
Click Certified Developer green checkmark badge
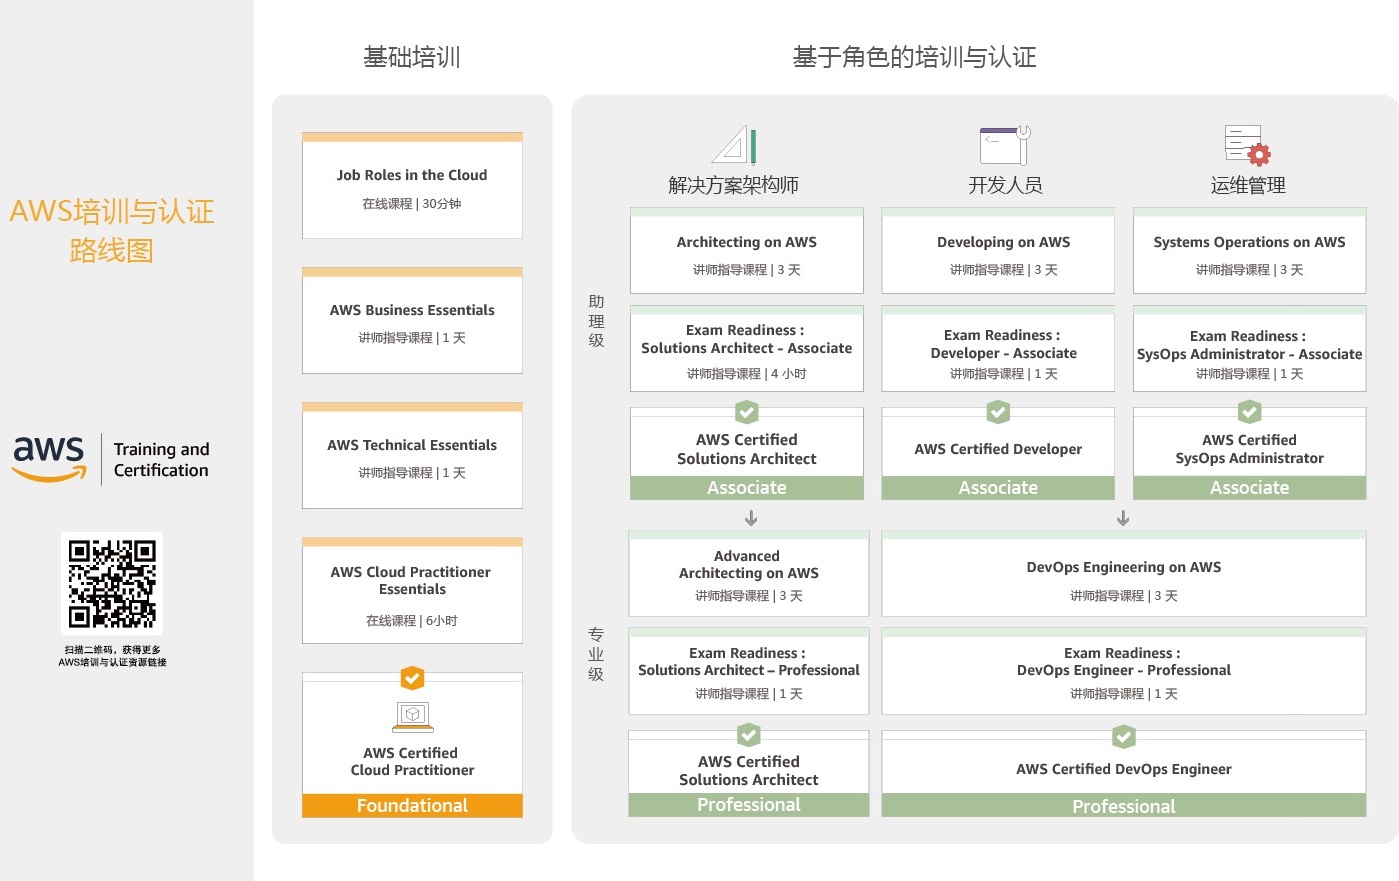pyautogui.click(x=998, y=412)
